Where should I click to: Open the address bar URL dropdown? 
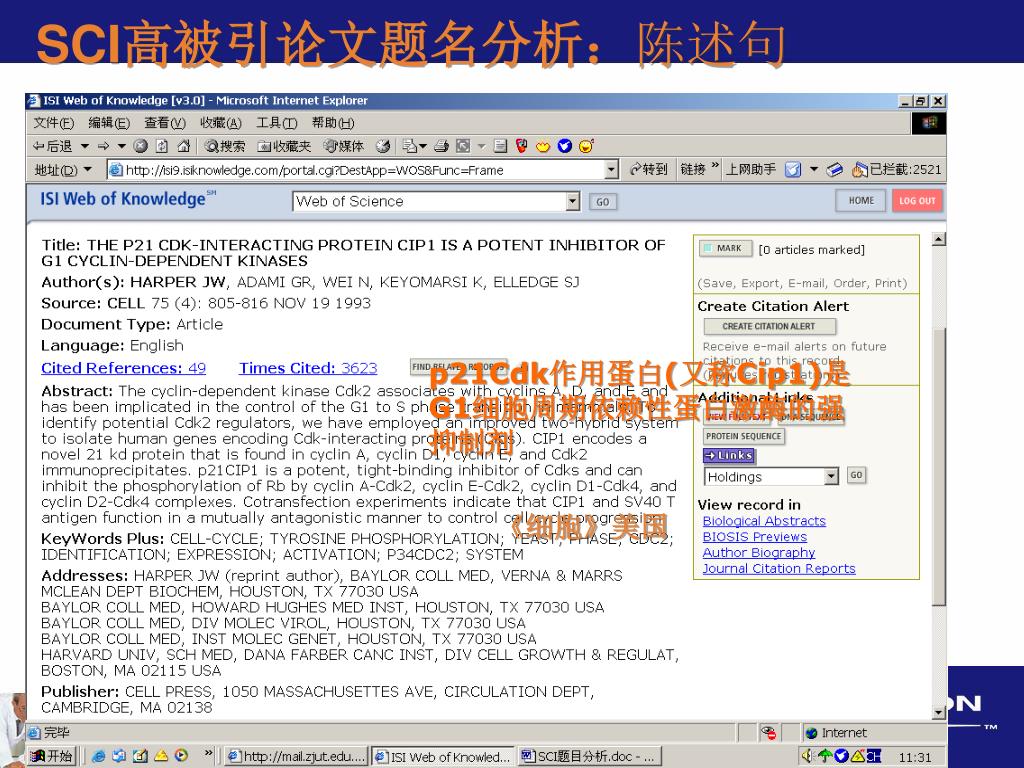pyautogui.click(x=611, y=170)
